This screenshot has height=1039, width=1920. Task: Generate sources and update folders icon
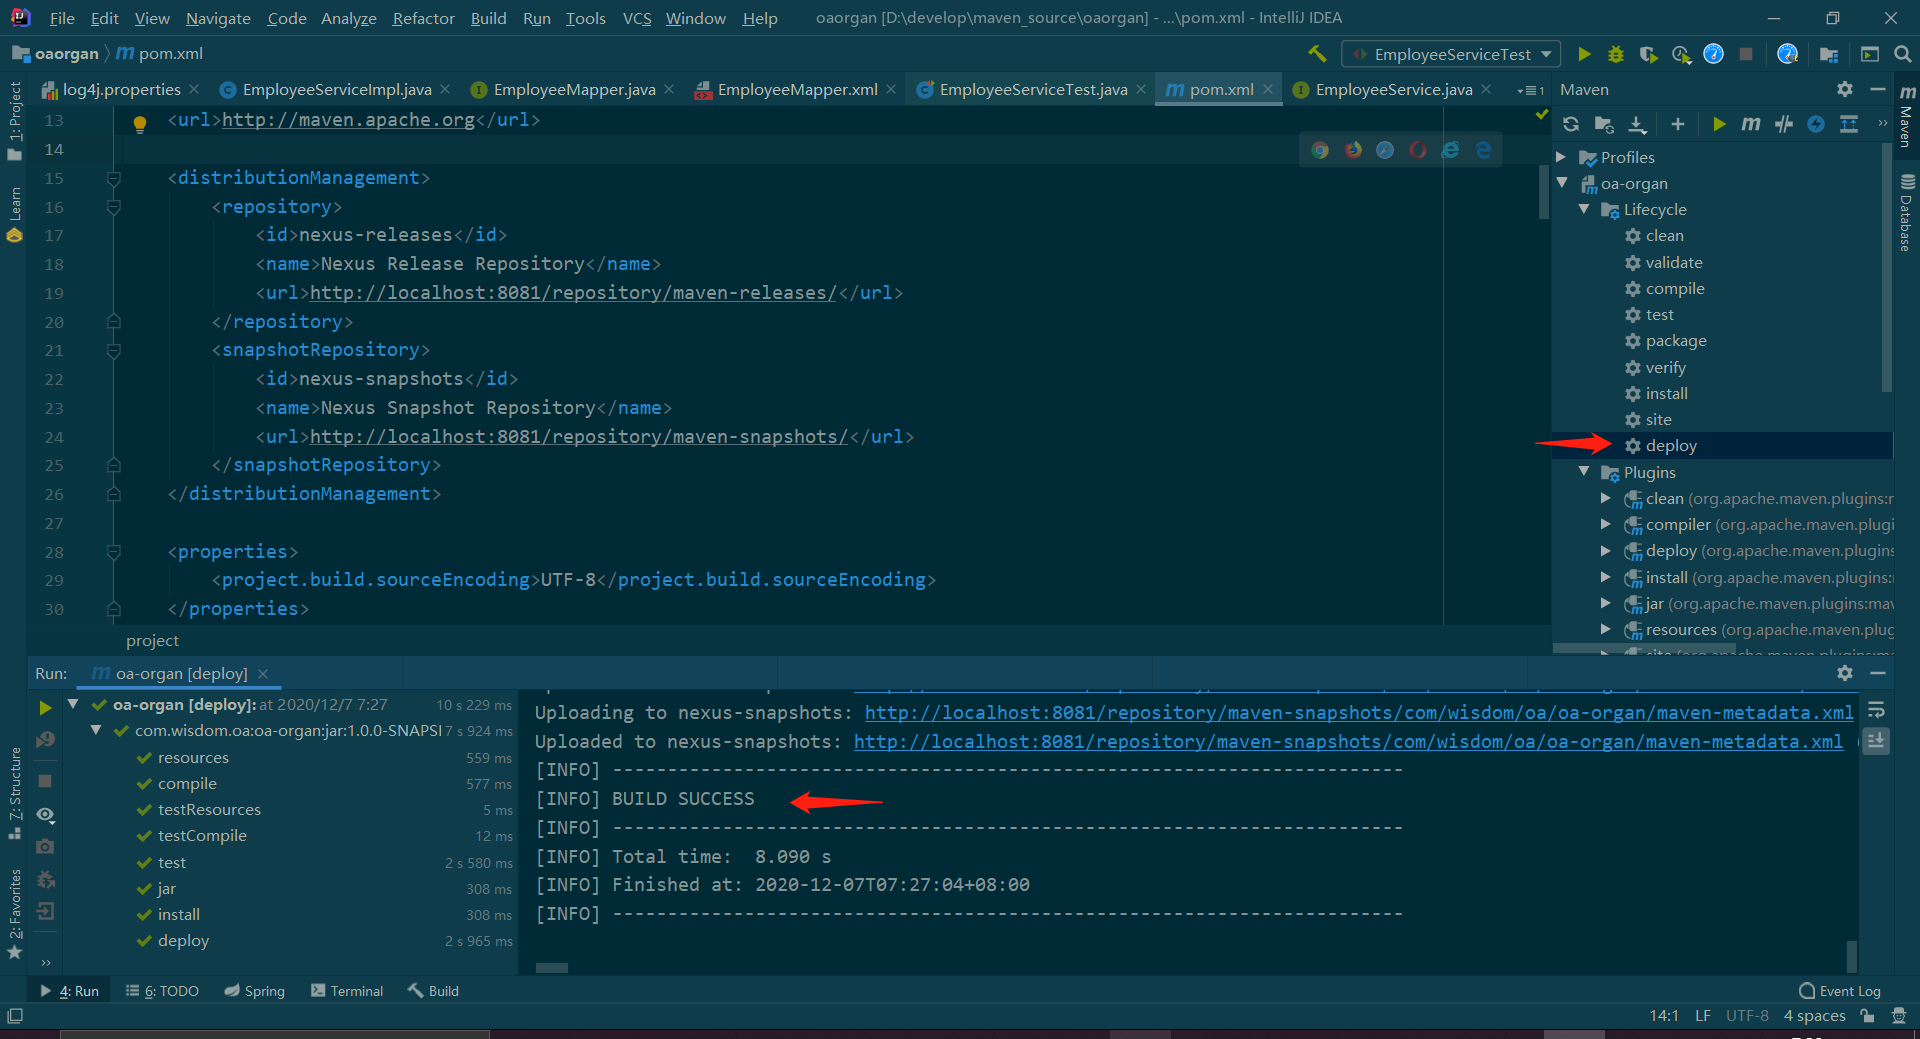coord(1604,124)
